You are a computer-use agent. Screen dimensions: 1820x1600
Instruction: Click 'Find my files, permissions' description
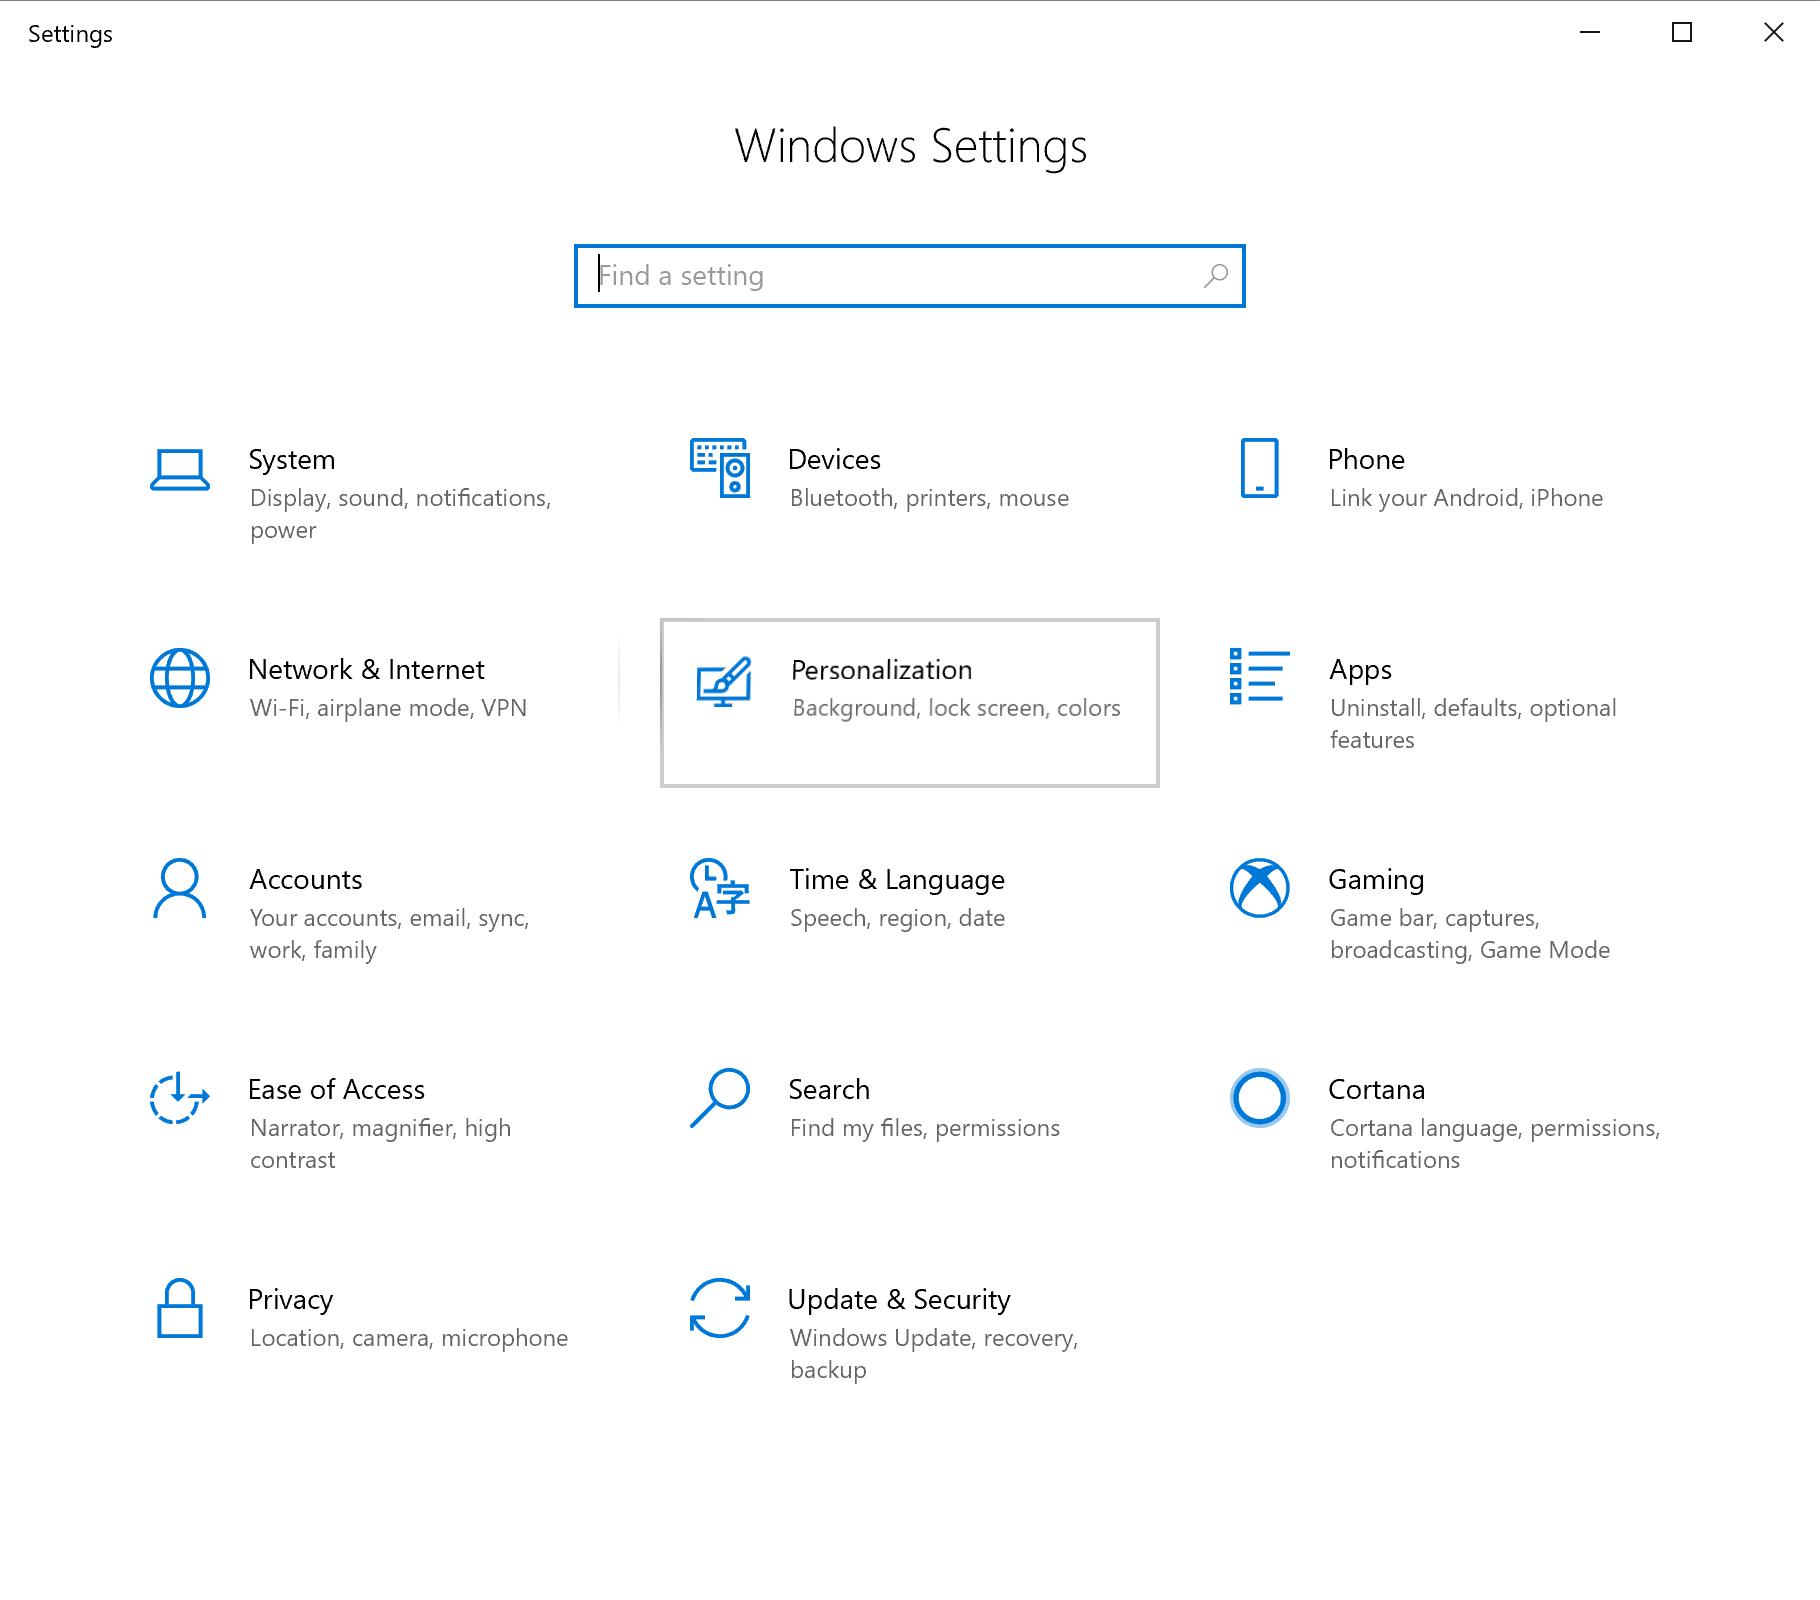(x=925, y=1128)
